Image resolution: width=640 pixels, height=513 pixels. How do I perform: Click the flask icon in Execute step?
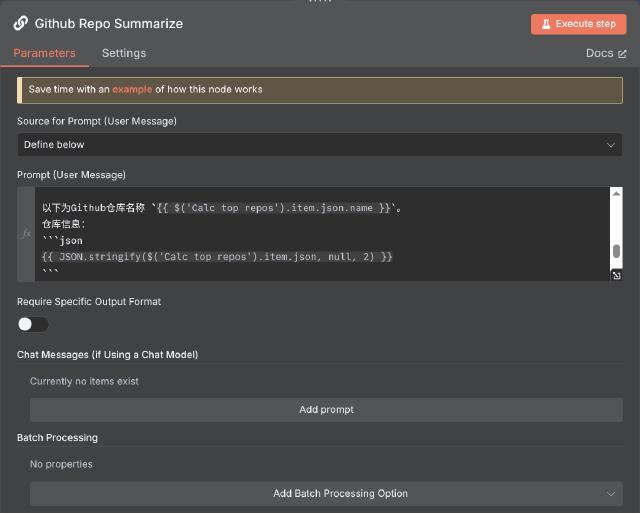[x=545, y=24]
